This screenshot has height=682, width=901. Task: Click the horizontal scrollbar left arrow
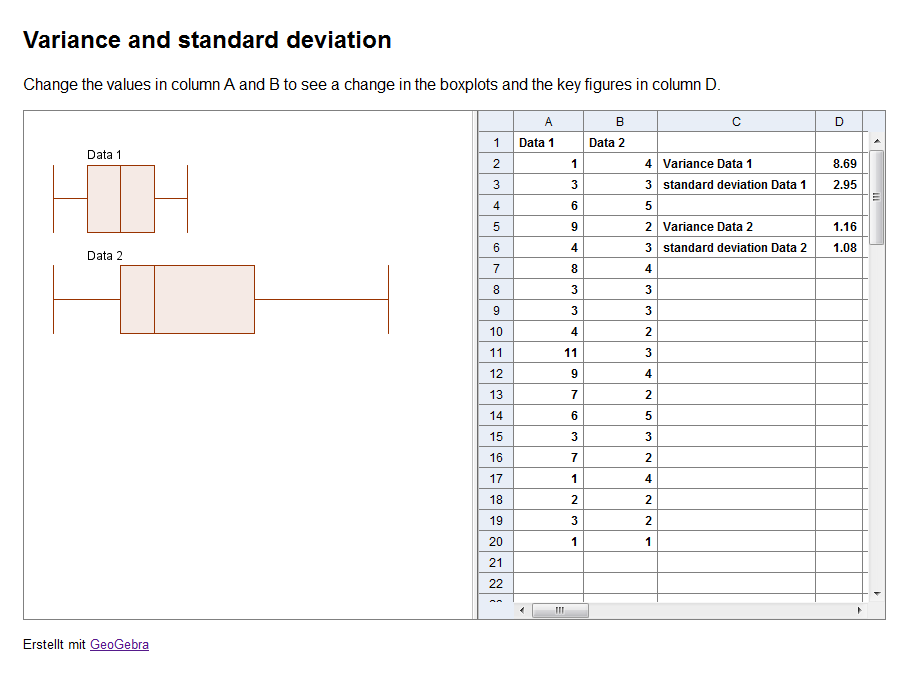click(522, 610)
